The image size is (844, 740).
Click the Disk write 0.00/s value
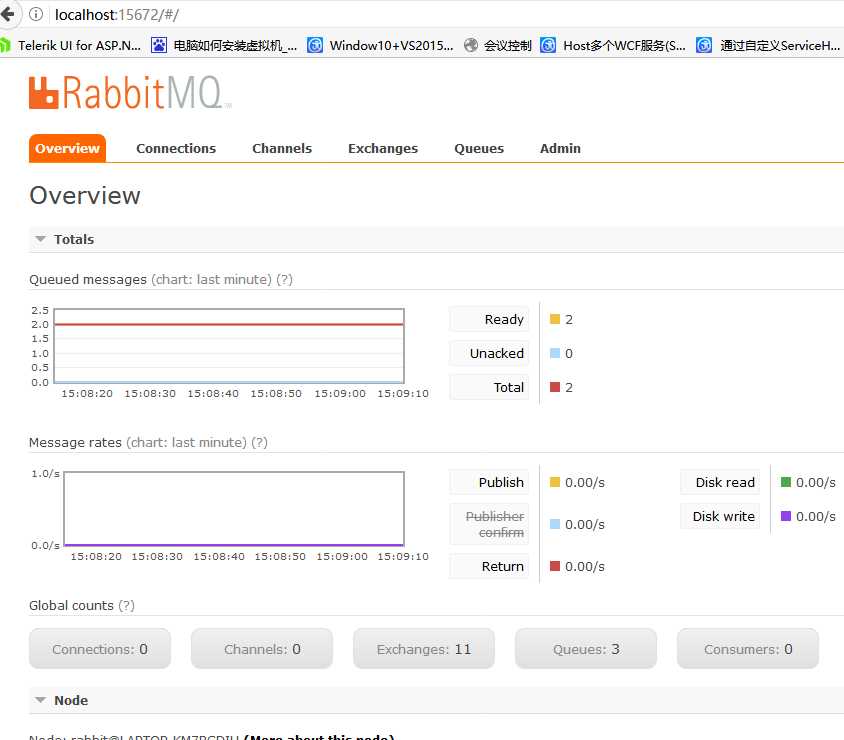[x=815, y=516]
